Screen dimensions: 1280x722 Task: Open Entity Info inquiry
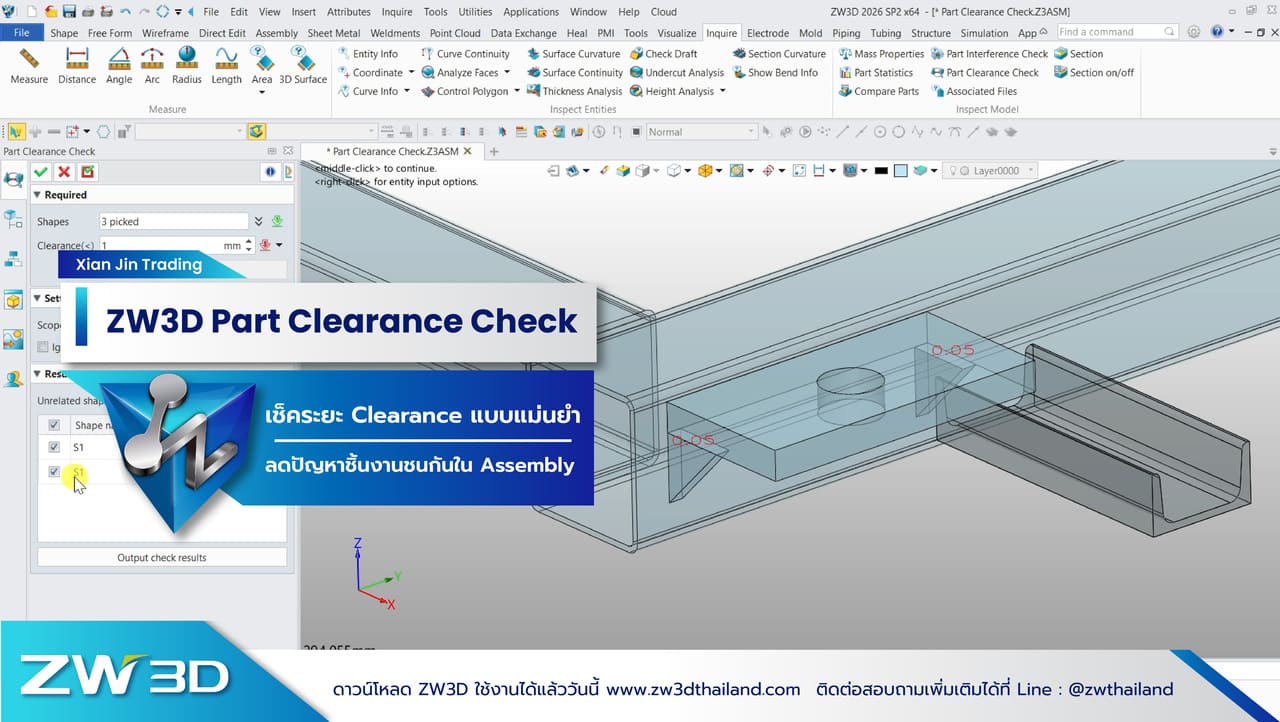tap(367, 54)
